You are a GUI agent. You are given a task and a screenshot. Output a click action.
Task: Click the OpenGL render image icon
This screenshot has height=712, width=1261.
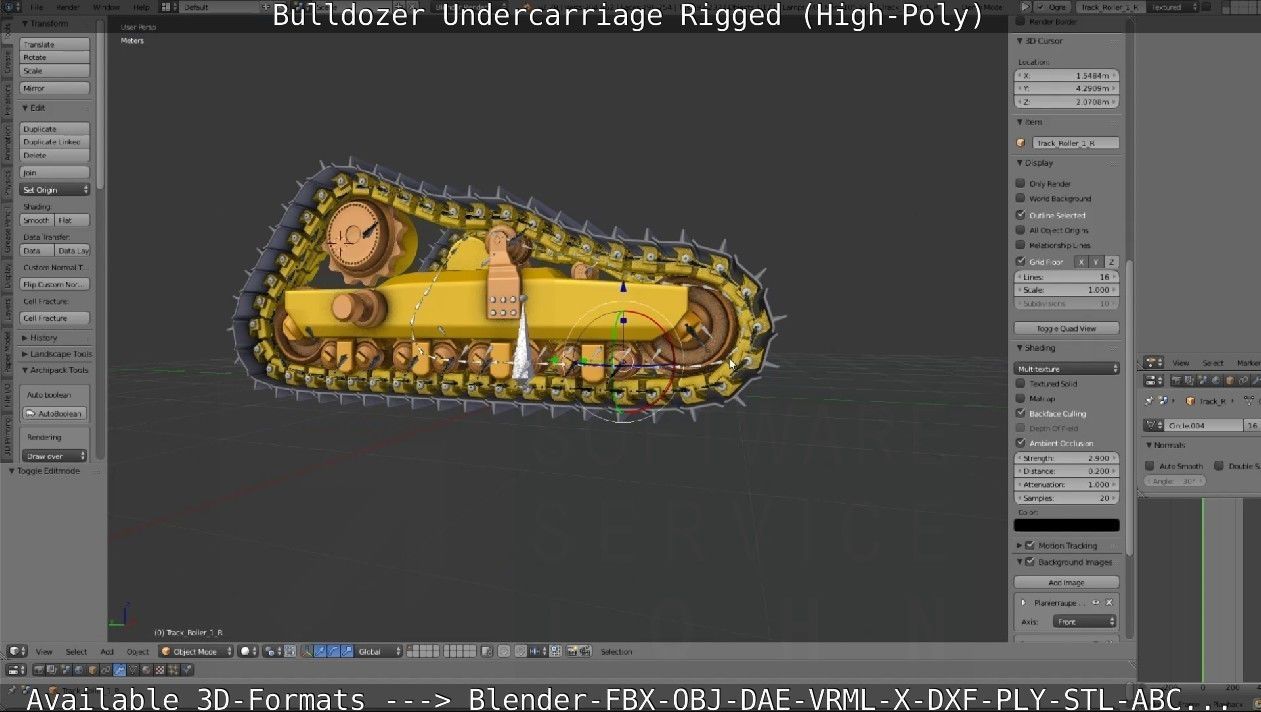(x=572, y=651)
